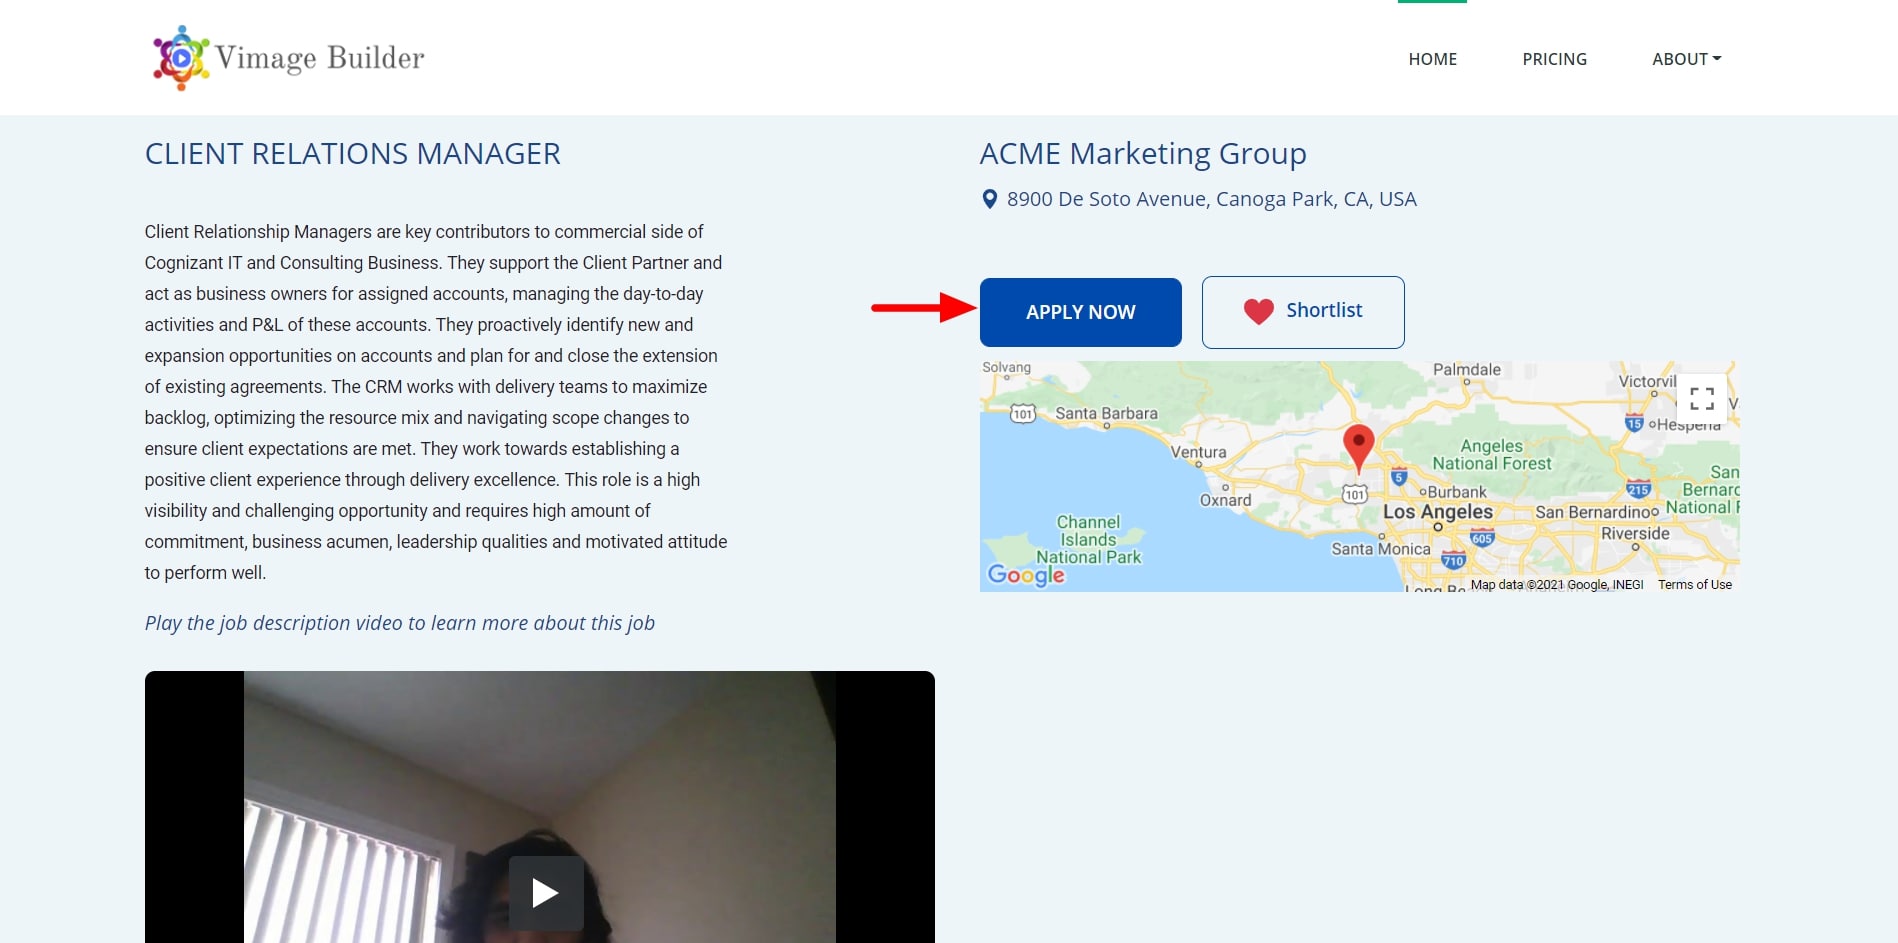
Task: Click the Los Angeles label on map
Action: [1437, 512]
